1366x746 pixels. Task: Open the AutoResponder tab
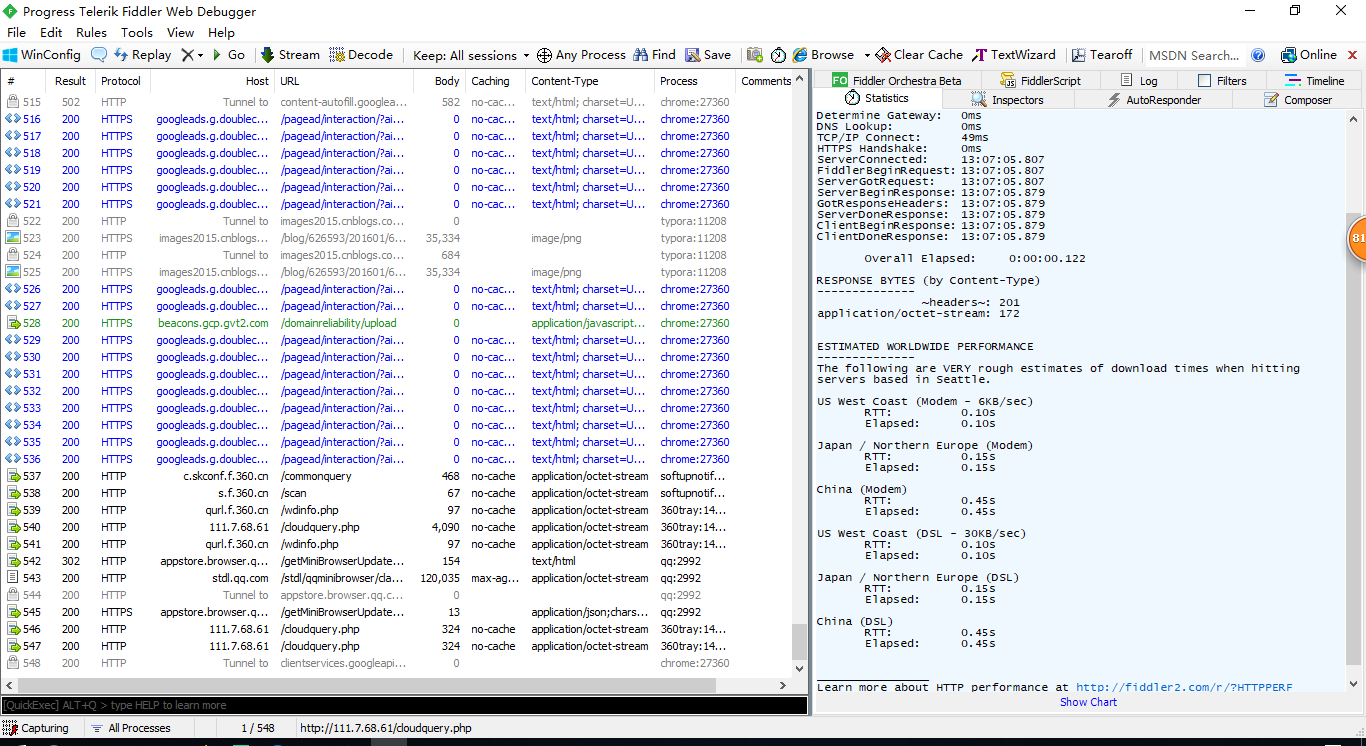pos(1155,100)
